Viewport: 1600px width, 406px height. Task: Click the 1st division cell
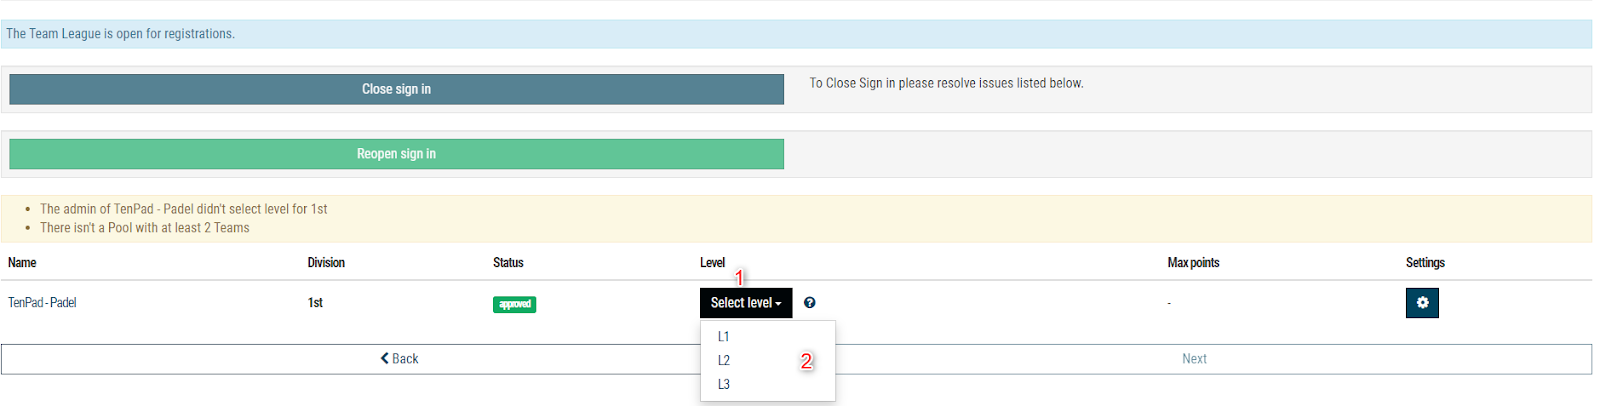pos(315,303)
